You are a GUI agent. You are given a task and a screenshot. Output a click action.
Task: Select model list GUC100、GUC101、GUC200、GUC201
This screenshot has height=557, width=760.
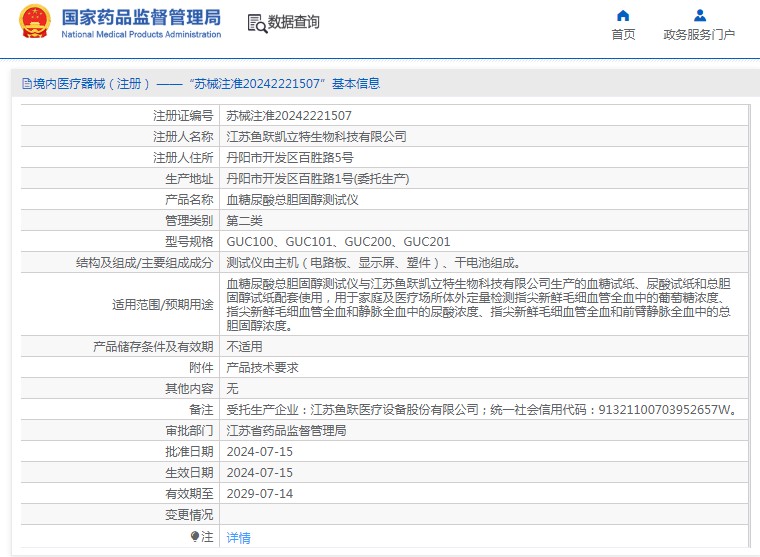point(338,241)
